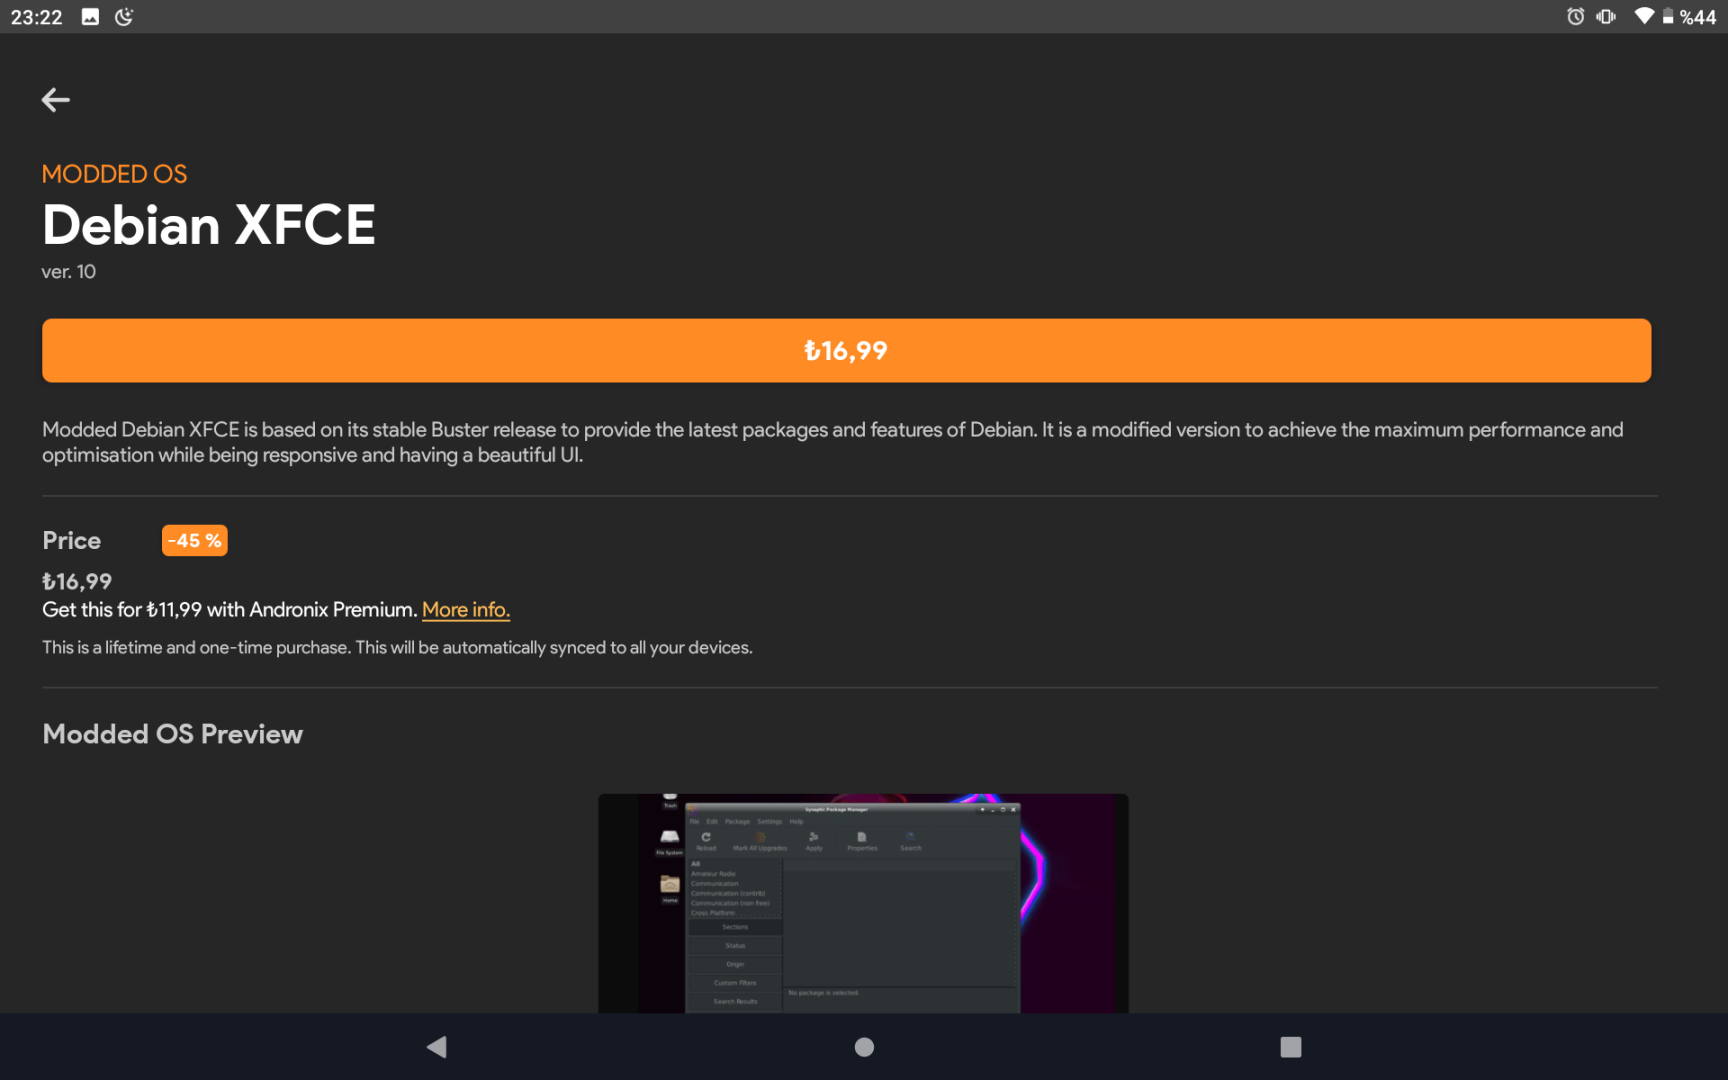Tap the %44 battery percentage text
The image size is (1728, 1080).
coord(1698,17)
